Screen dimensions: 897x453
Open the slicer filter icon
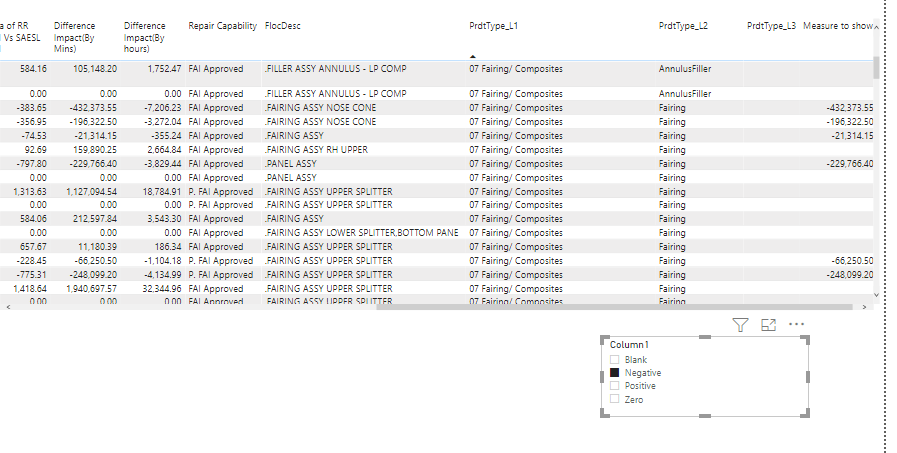click(x=740, y=325)
